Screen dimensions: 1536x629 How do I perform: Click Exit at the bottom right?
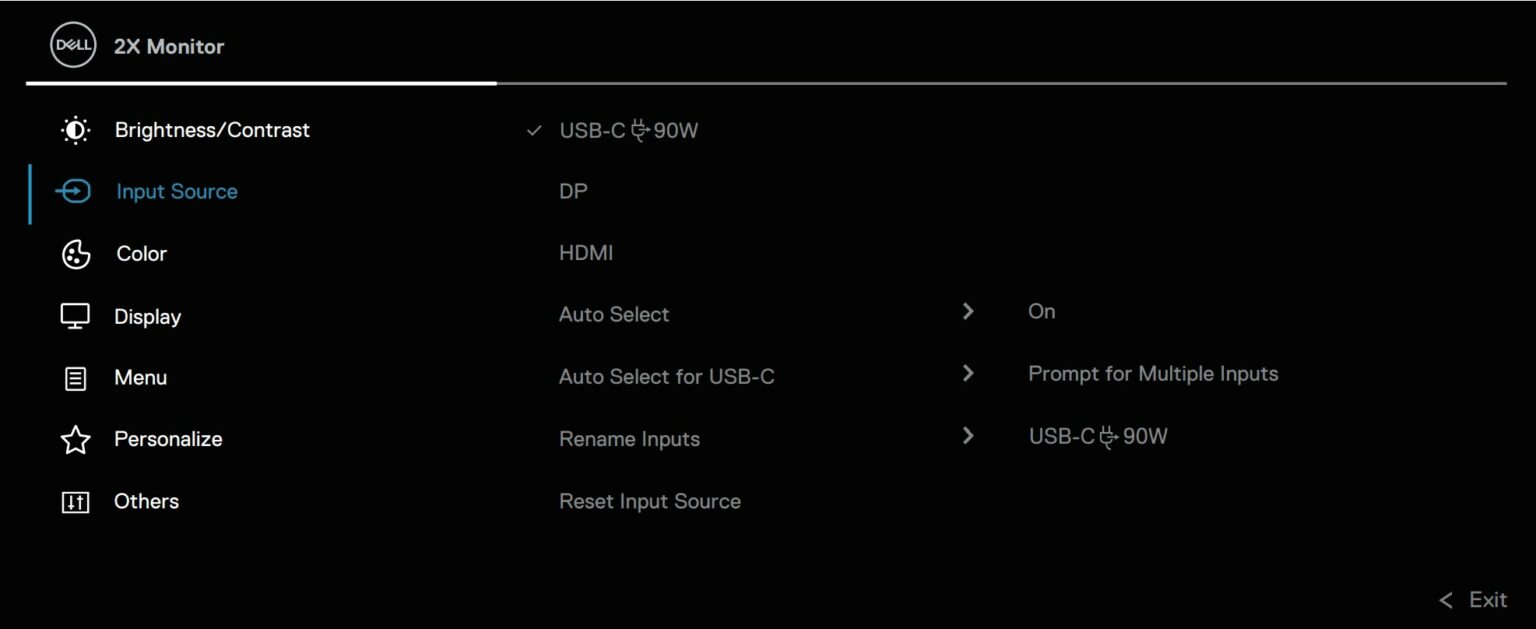tap(1488, 600)
